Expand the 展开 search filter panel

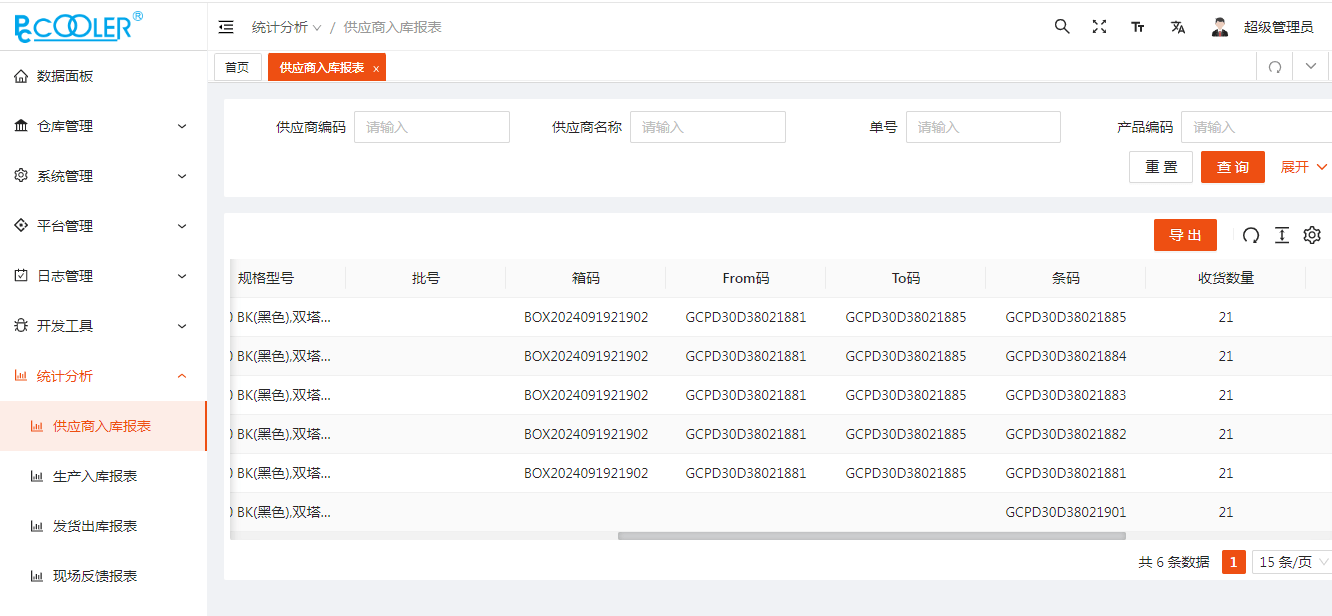click(x=1302, y=167)
